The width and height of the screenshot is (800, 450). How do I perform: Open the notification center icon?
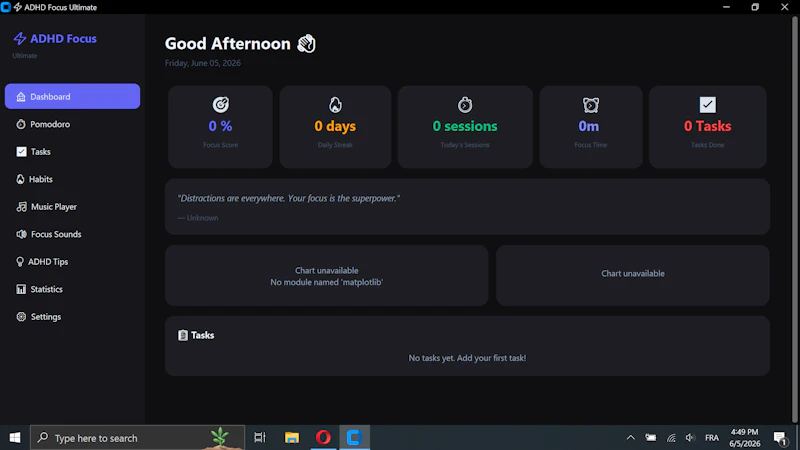[x=780, y=438]
